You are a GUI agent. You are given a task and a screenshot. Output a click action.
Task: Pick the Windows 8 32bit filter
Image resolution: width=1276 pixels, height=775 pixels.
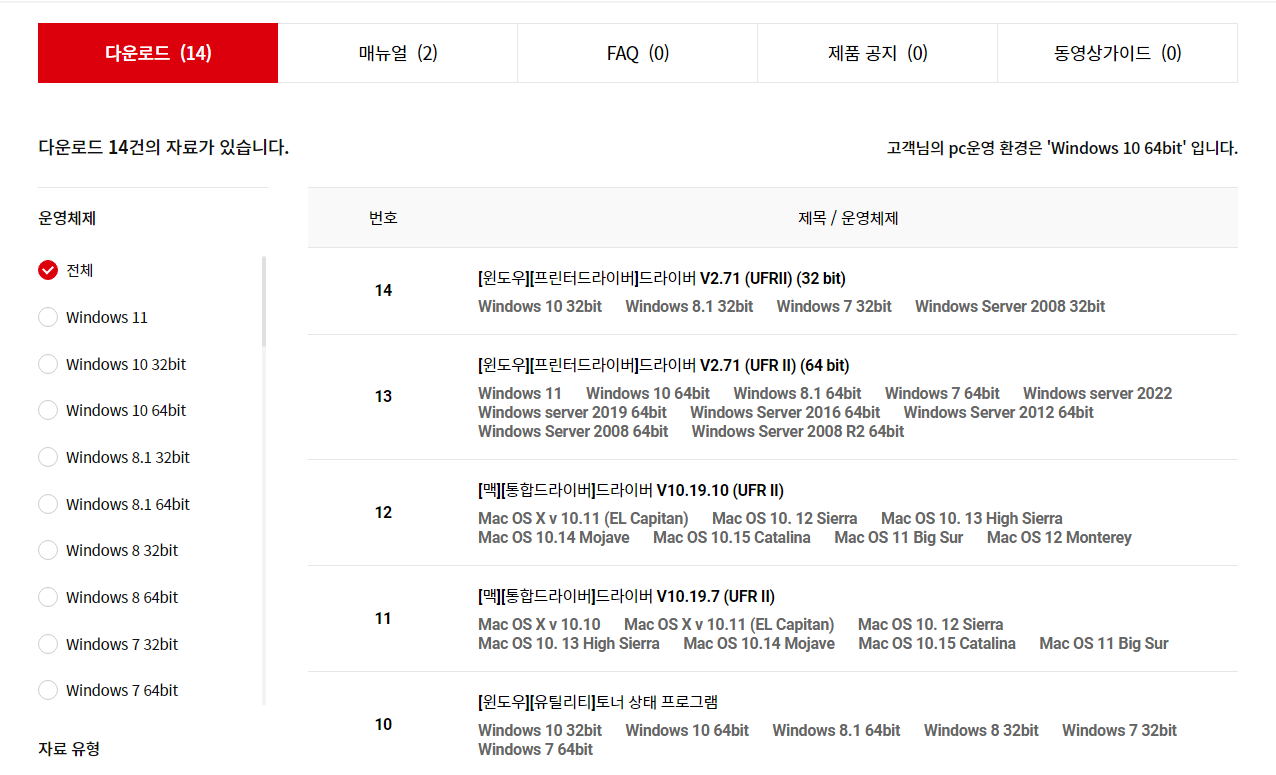(x=48, y=550)
